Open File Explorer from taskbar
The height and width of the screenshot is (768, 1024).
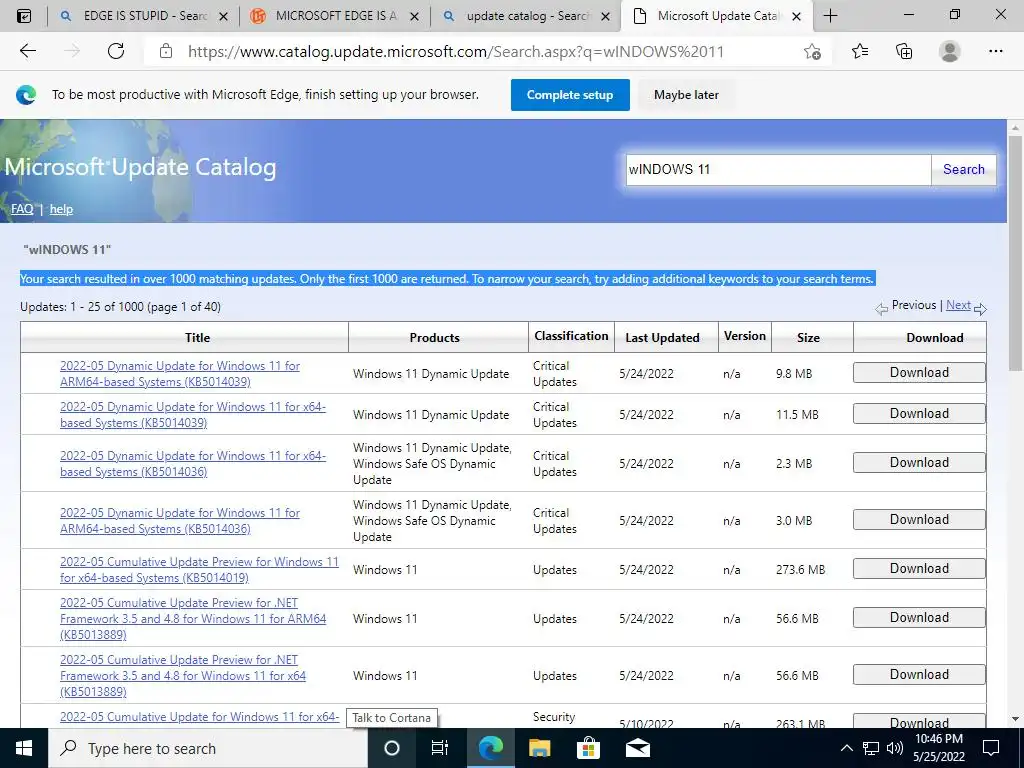(x=539, y=748)
